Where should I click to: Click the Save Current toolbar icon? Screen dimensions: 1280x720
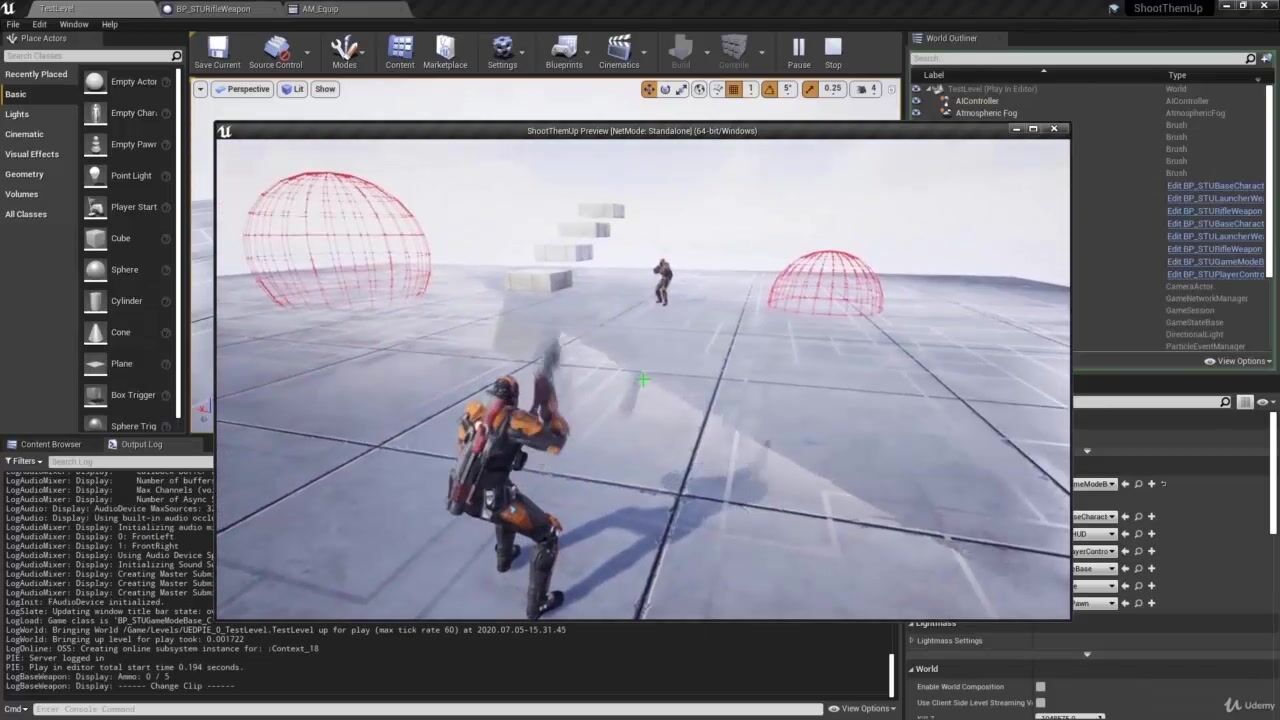tap(217, 52)
